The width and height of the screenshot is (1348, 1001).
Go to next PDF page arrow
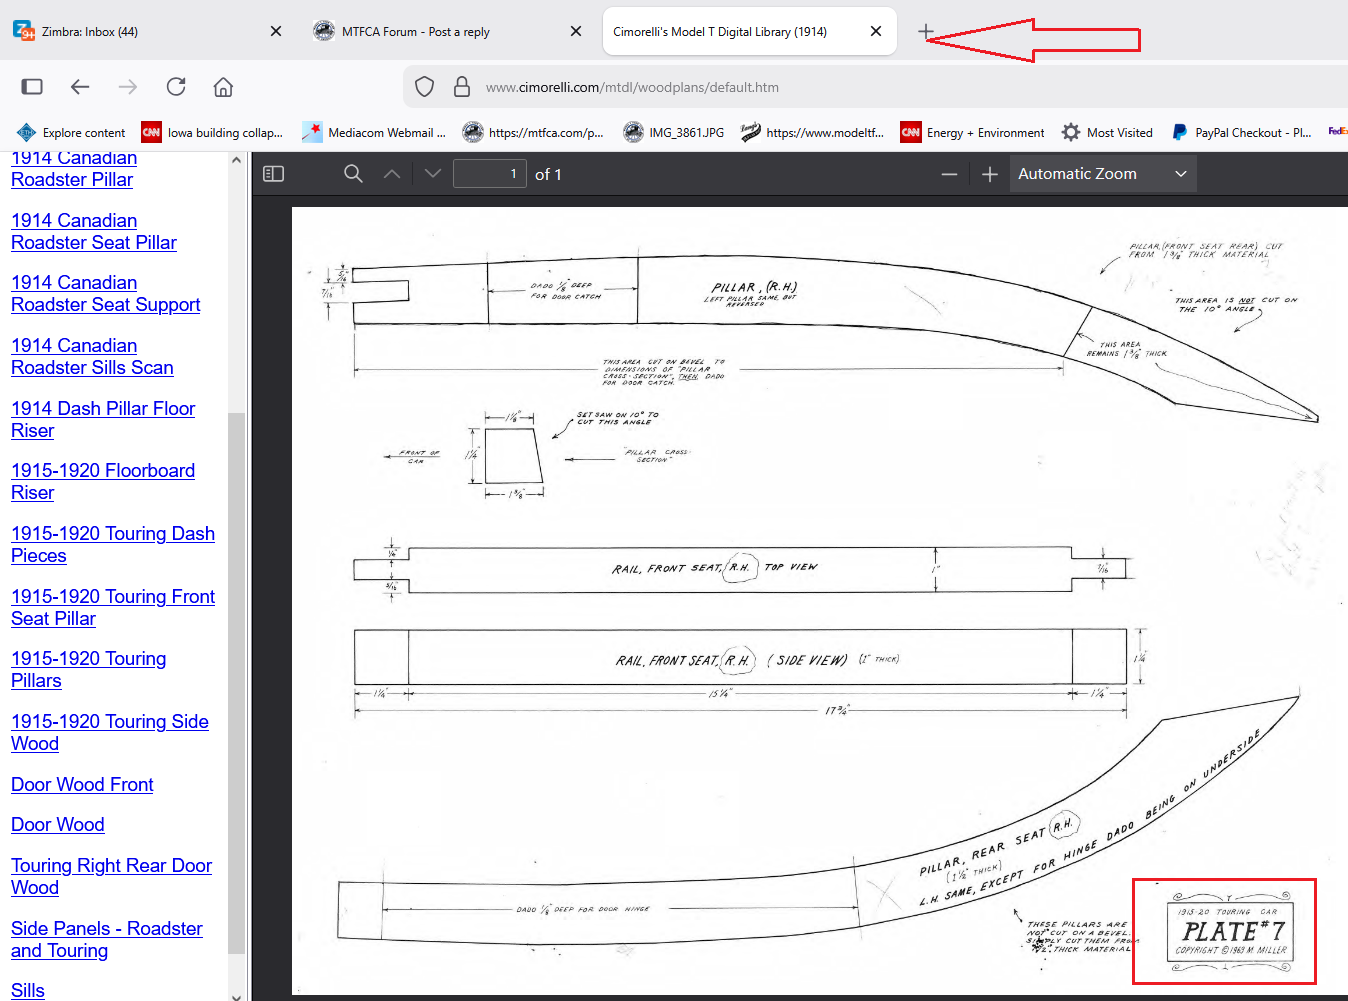(x=432, y=174)
